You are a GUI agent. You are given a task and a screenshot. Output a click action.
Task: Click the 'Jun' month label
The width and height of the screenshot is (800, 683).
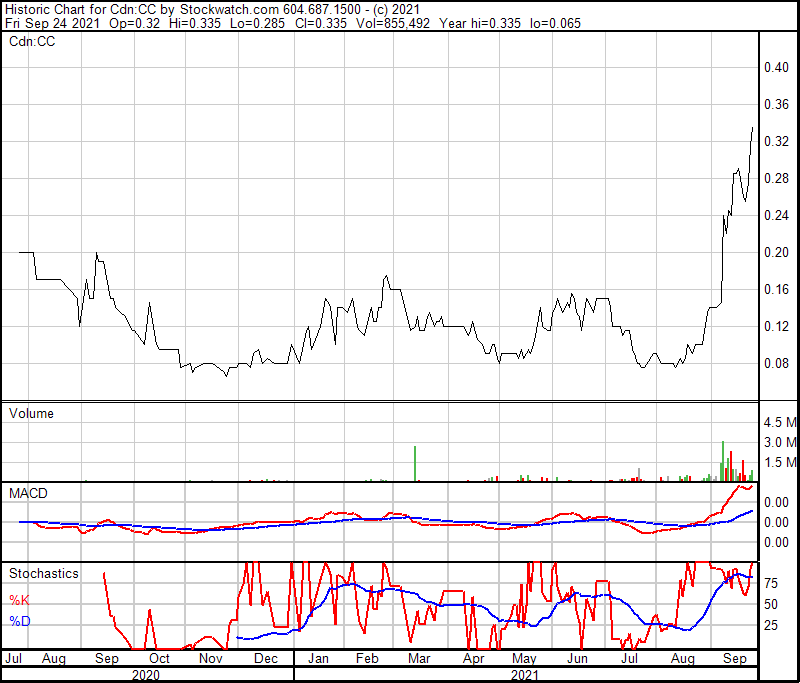[577, 659]
